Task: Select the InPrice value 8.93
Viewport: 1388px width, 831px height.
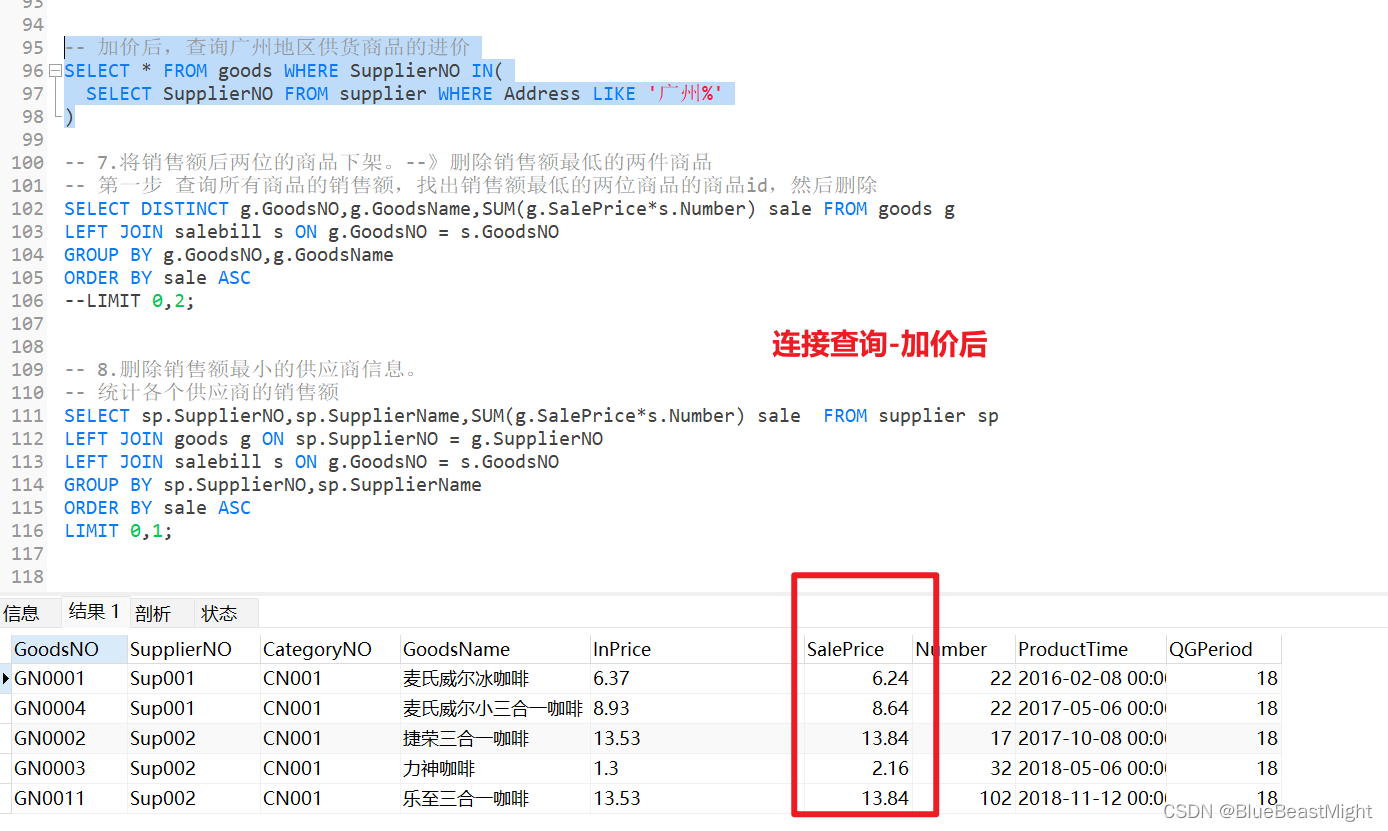Action: [x=697, y=709]
